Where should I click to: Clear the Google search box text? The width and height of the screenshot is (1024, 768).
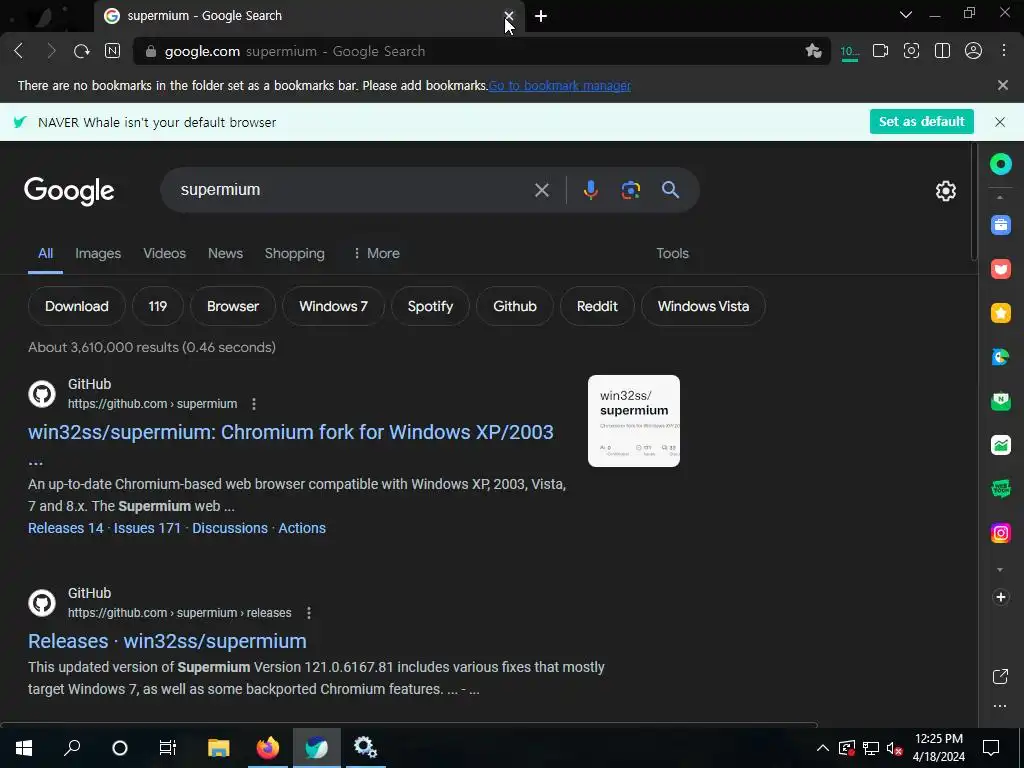coord(541,190)
